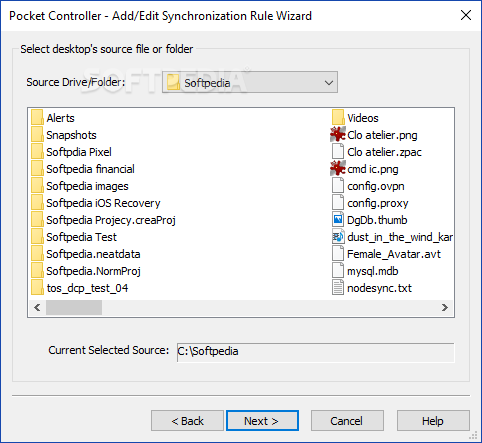Click the Snapshots folder icon
The width and height of the screenshot is (482, 443).
37,135
